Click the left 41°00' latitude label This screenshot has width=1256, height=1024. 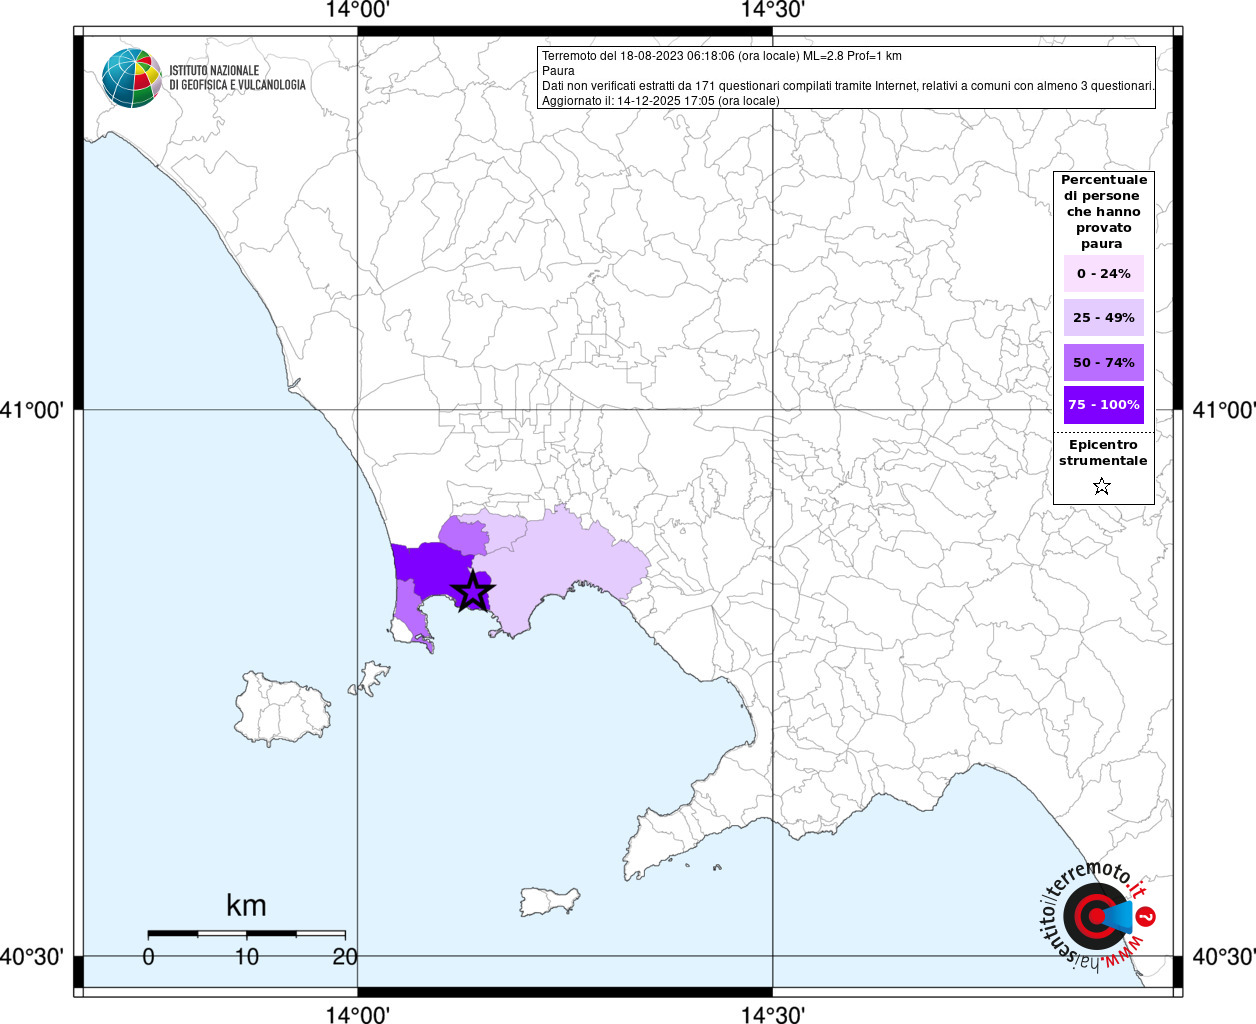click(x=32, y=410)
